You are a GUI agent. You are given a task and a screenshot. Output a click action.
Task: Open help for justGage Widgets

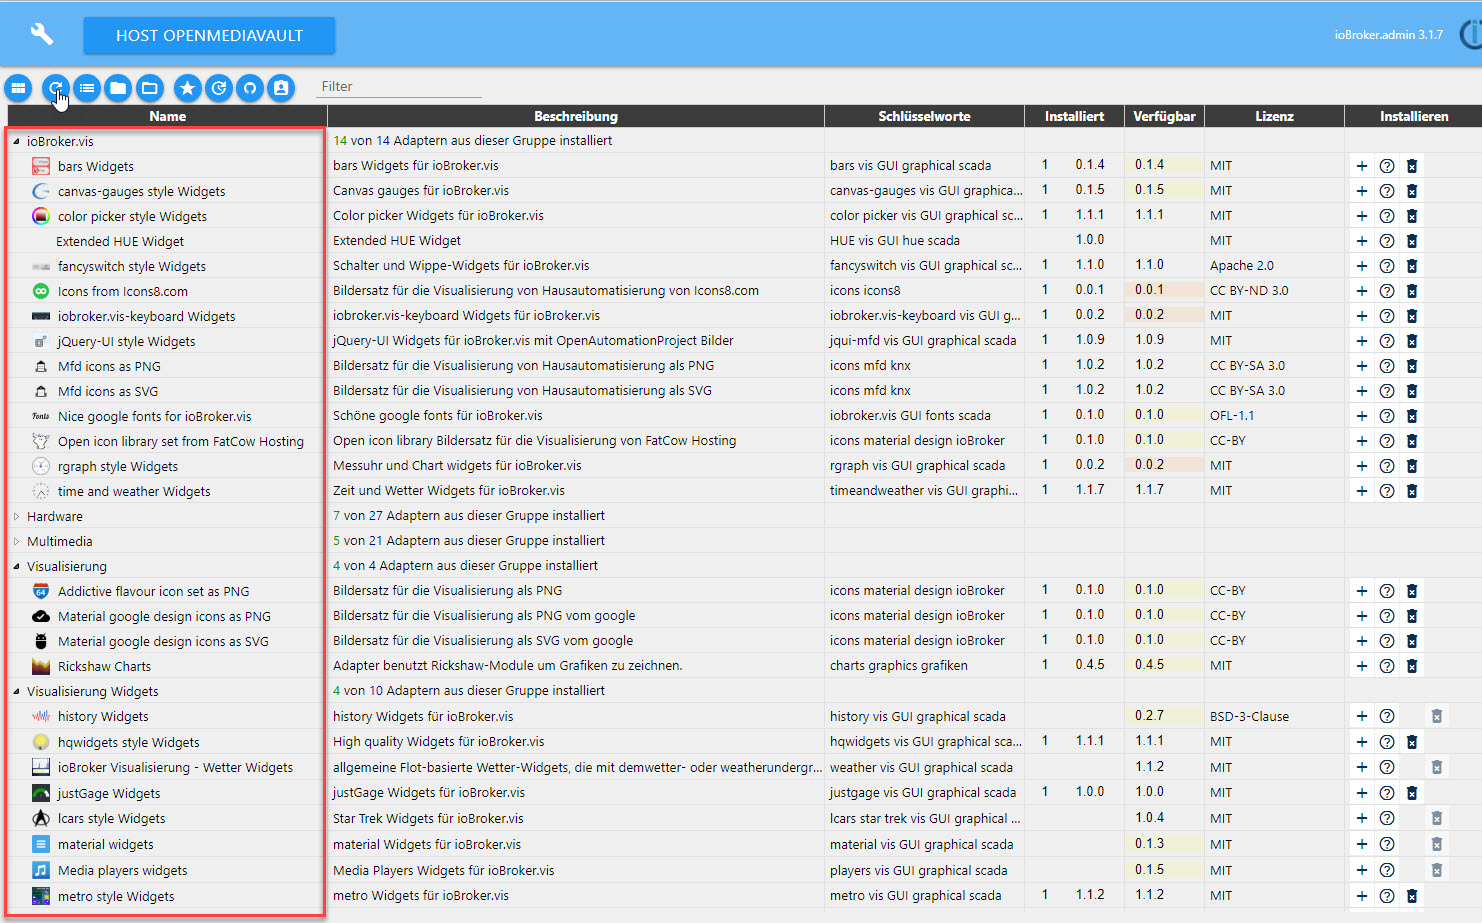1387,793
